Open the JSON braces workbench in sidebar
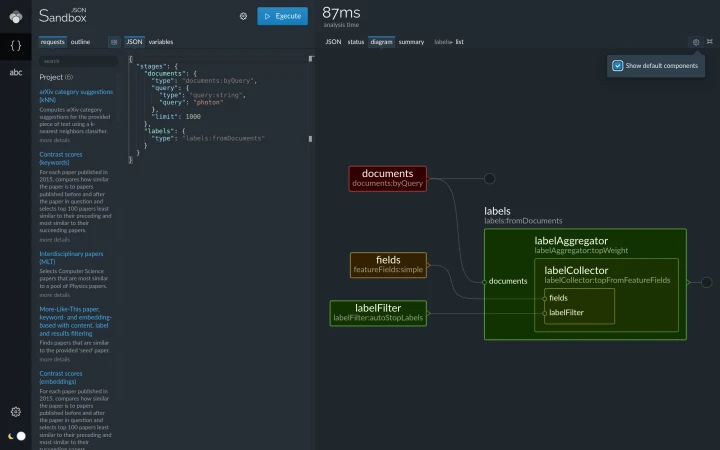Viewport: 720px width, 450px height. coord(16,45)
